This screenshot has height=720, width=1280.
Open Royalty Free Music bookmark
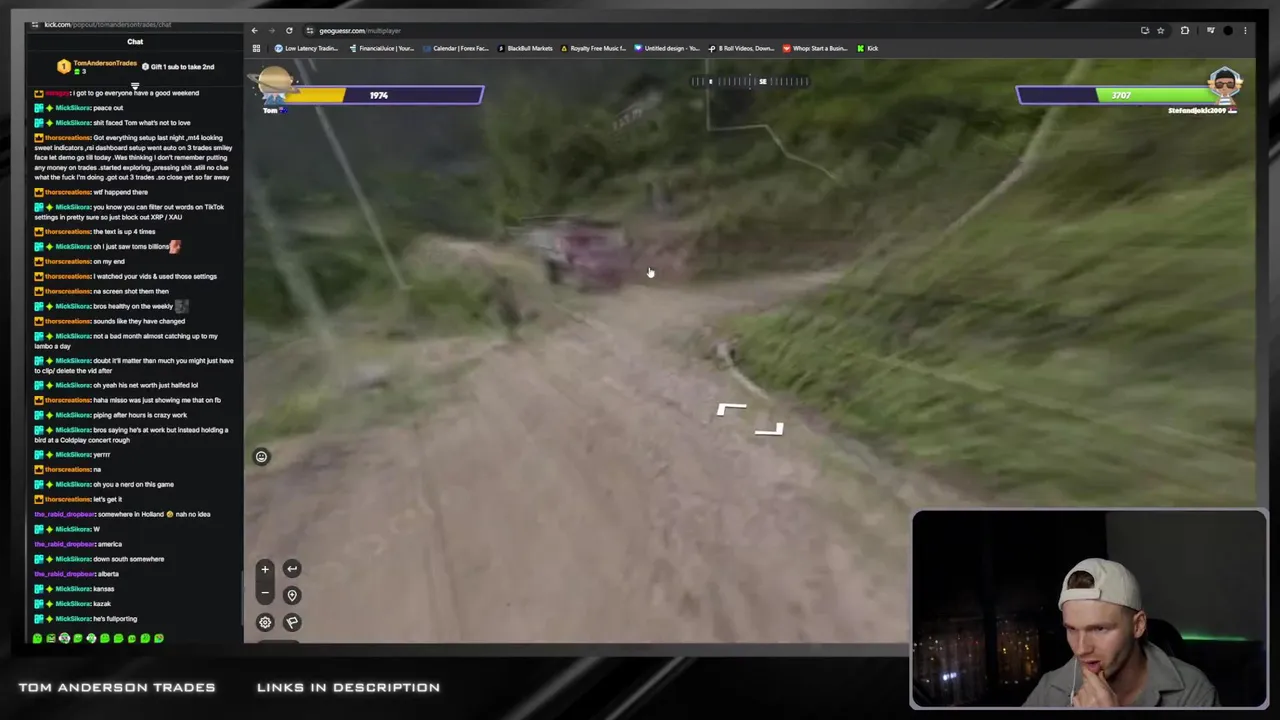(x=594, y=48)
